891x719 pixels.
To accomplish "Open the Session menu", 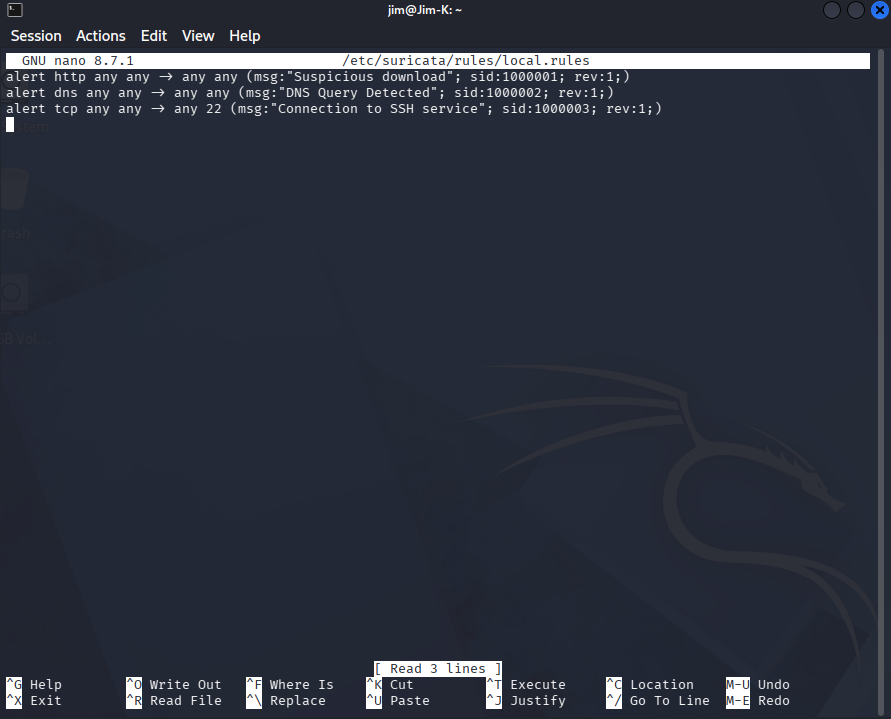I will tap(36, 36).
